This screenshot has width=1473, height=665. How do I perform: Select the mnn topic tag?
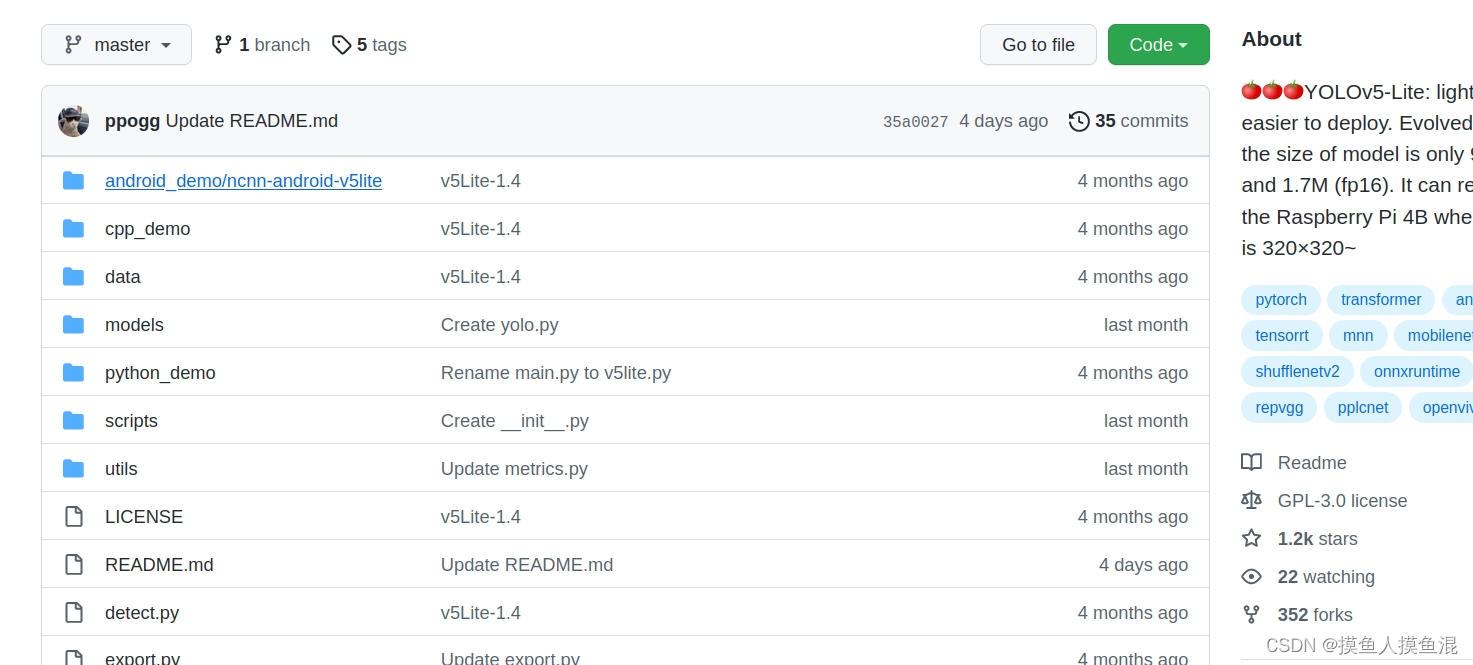click(1358, 336)
